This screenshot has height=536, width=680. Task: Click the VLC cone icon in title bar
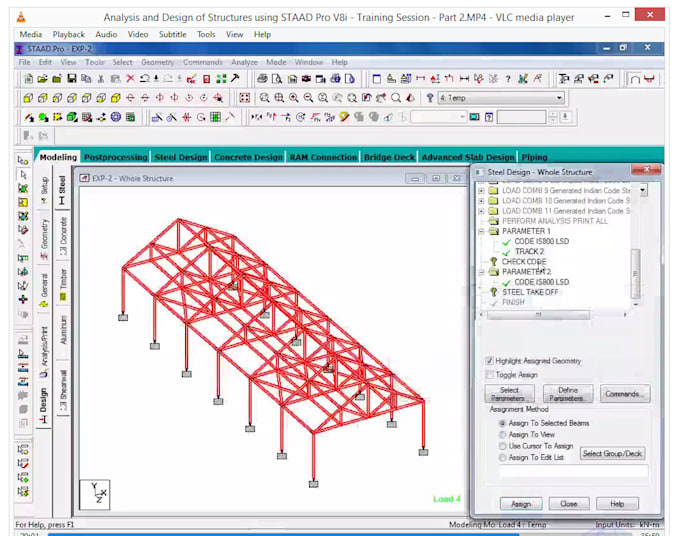point(21,17)
